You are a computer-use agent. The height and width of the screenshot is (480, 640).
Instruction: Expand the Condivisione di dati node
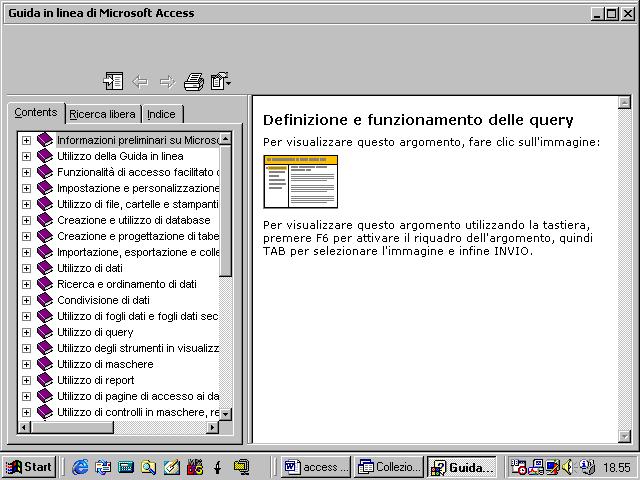26,300
